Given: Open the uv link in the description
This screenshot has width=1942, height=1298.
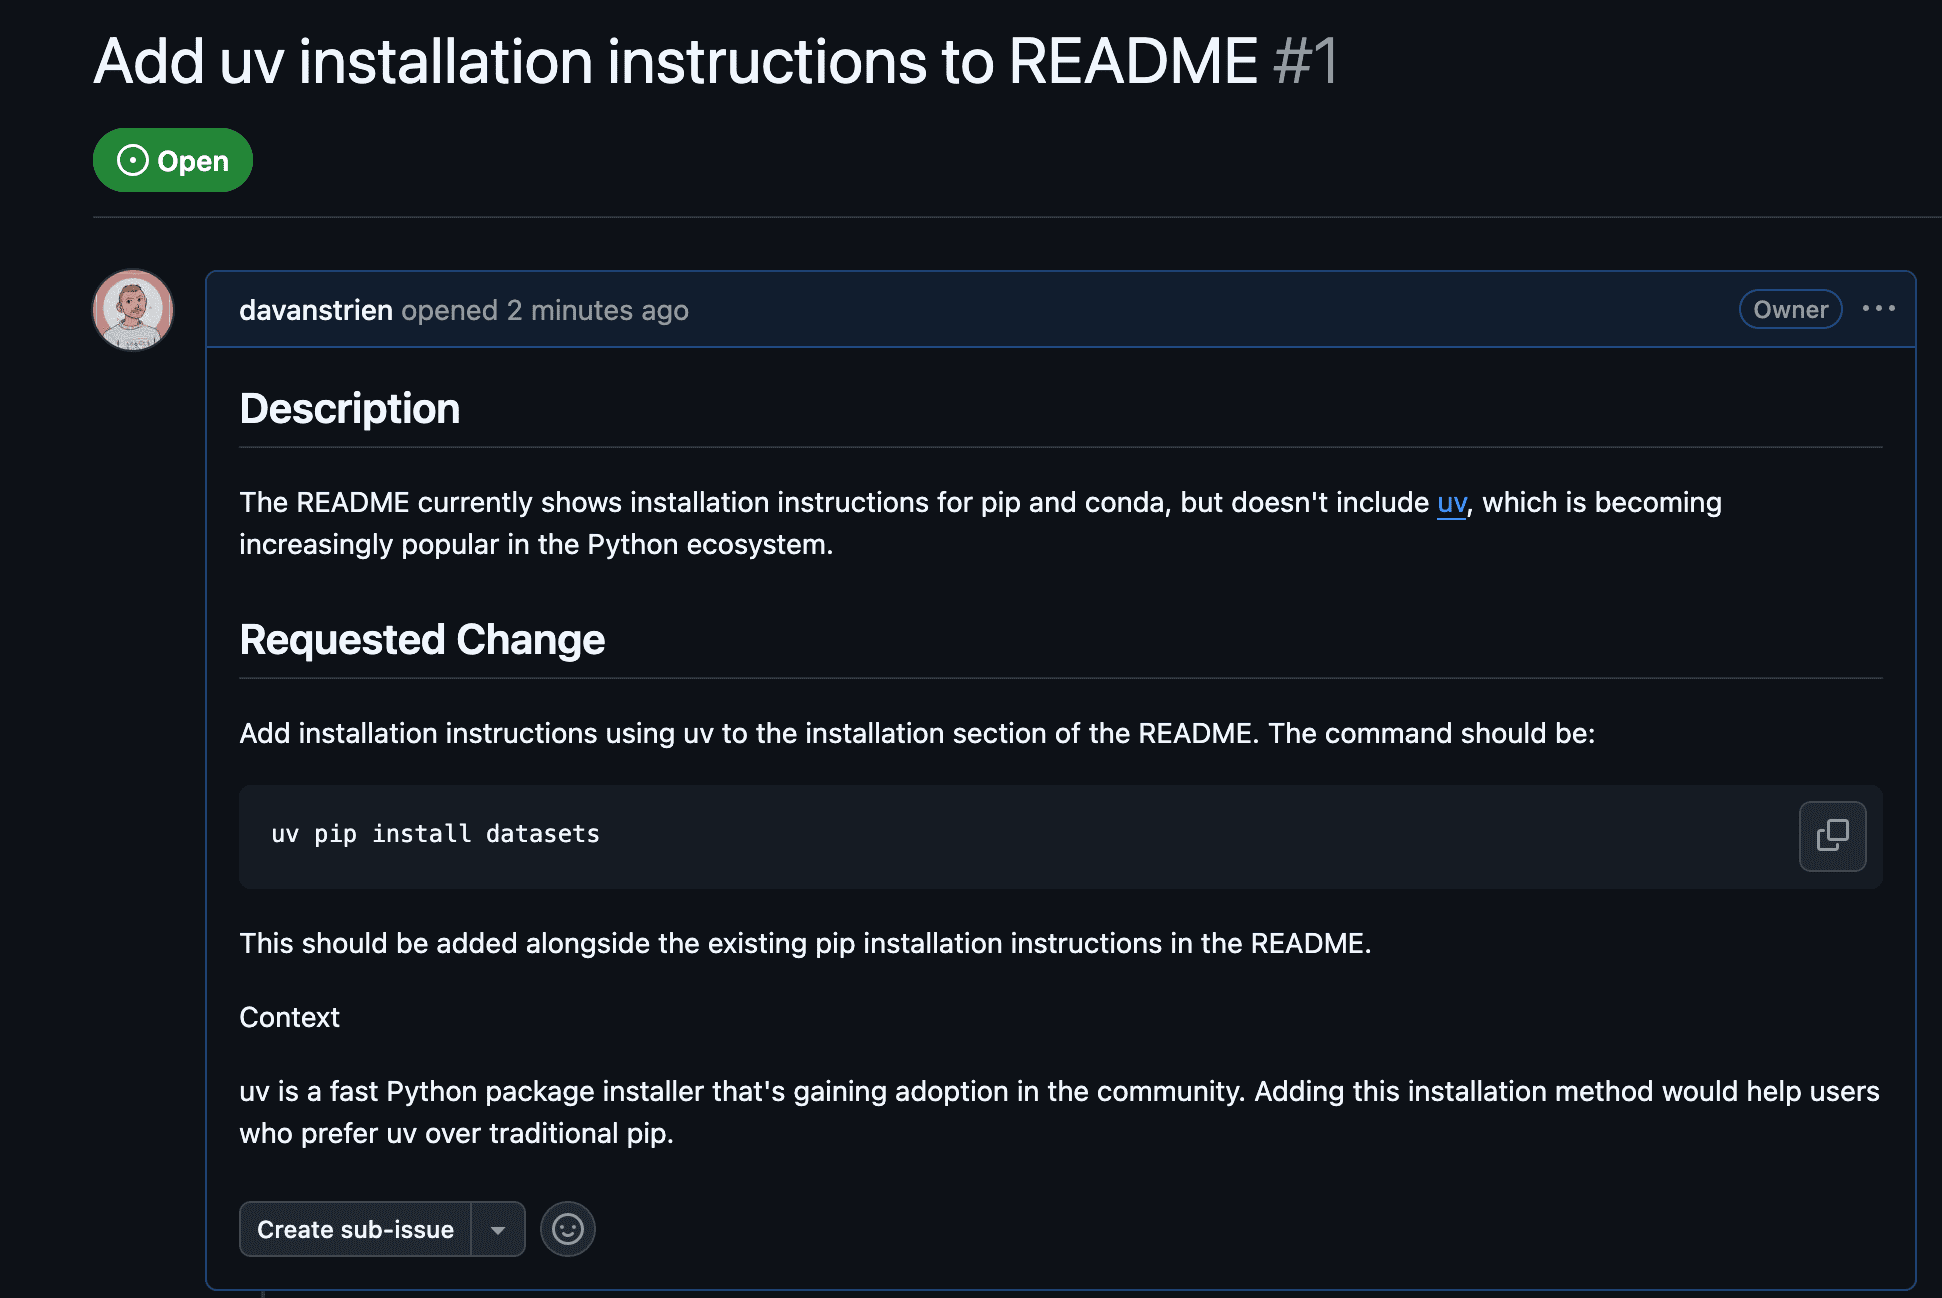Looking at the screenshot, I should (1450, 502).
